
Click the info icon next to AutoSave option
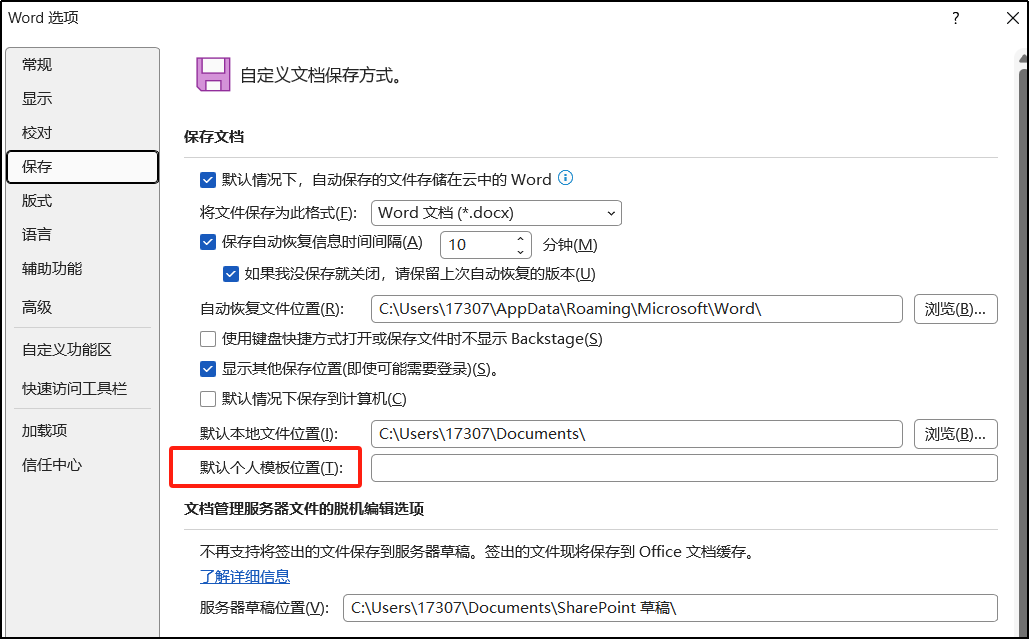click(x=565, y=178)
